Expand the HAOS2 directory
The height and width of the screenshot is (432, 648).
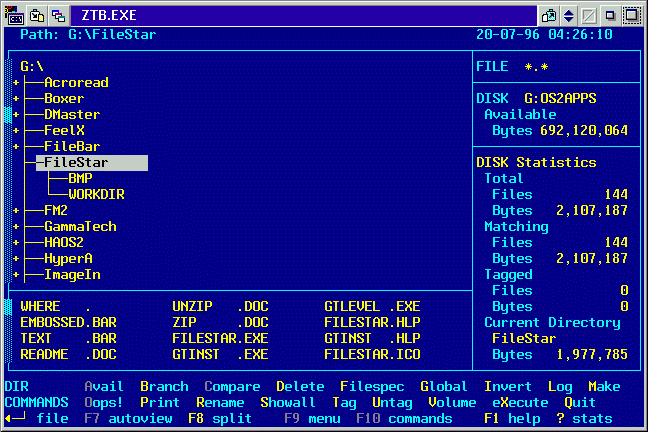pyautogui.click(x=16, y=242)
